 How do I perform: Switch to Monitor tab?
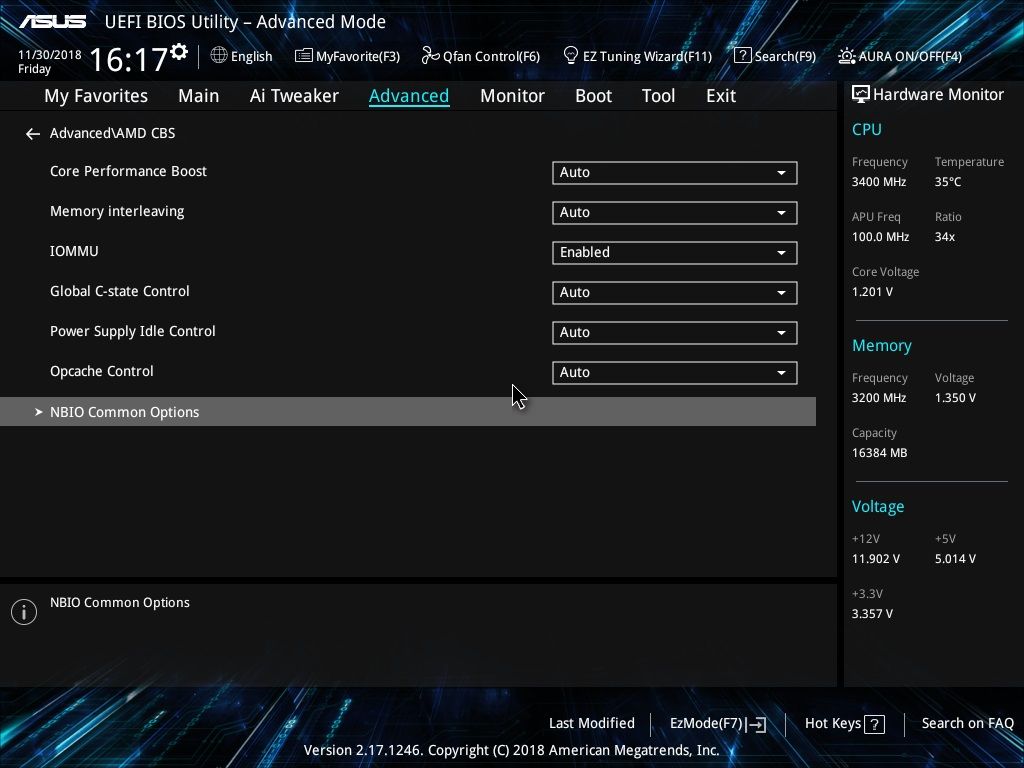512,96
